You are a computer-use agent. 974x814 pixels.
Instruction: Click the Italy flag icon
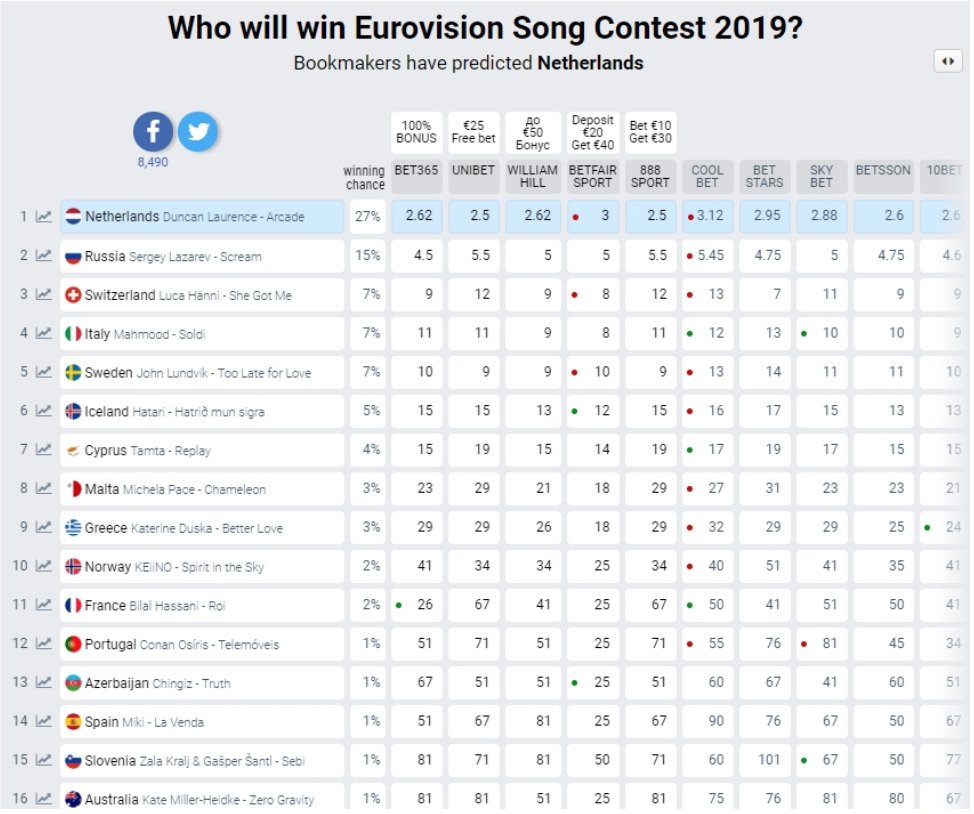click(x=72, y=334)
